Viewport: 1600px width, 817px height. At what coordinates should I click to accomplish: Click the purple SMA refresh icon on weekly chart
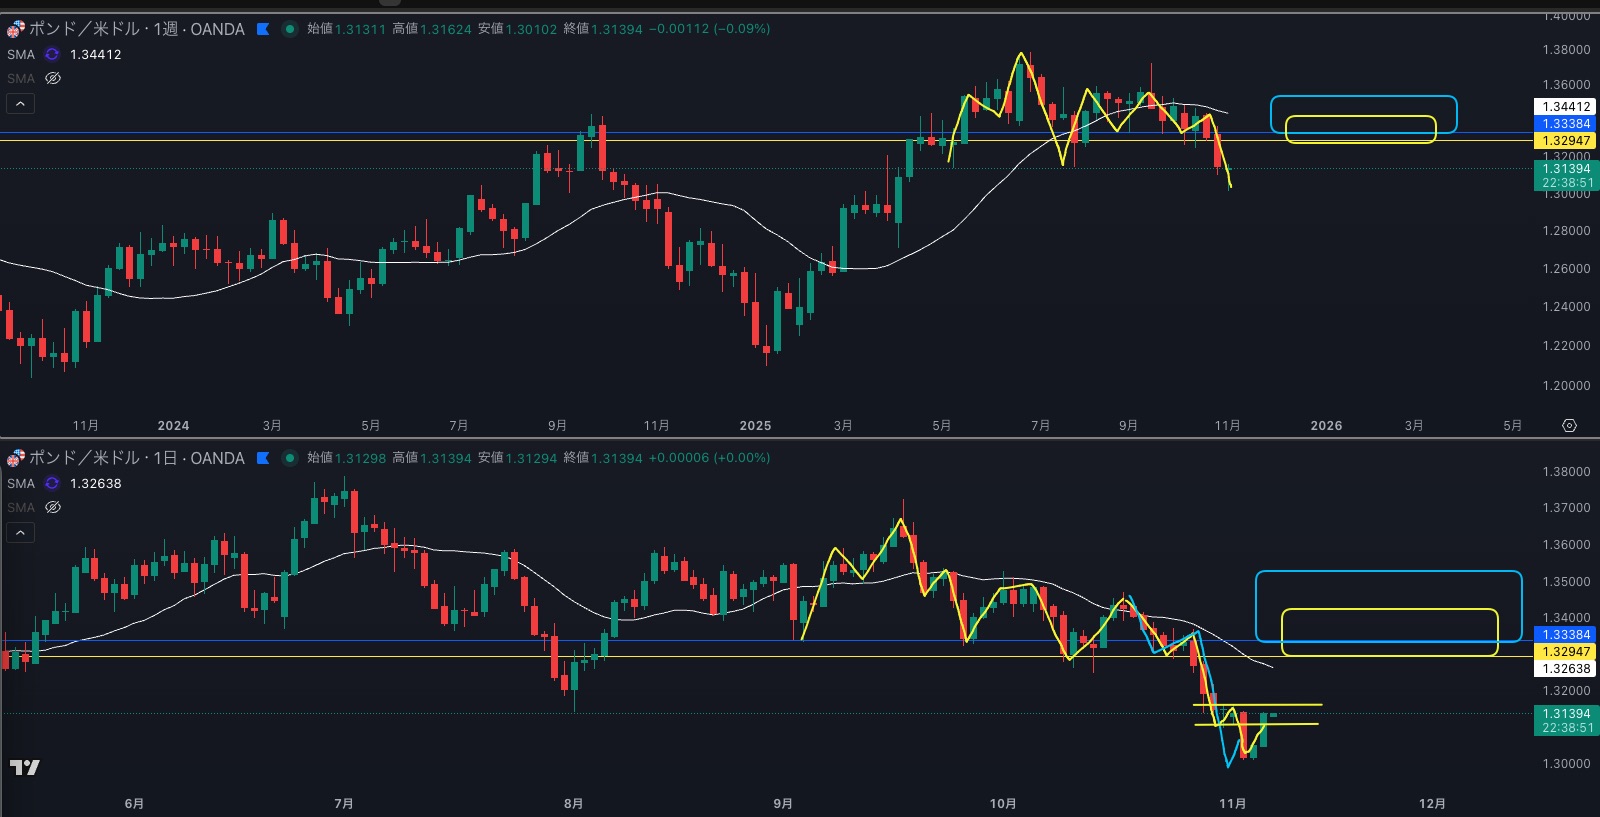(x=52, y=54)
